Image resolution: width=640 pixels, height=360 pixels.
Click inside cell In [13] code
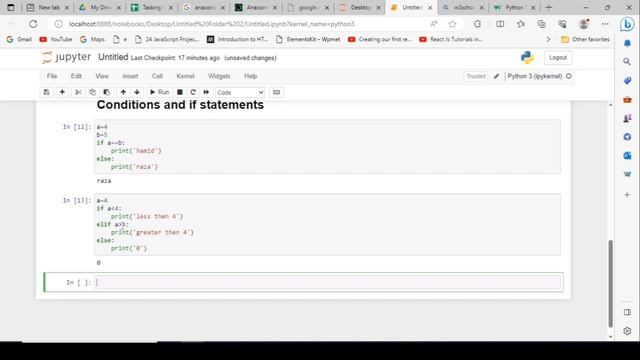pyautogui.click(x=327, y=224)
